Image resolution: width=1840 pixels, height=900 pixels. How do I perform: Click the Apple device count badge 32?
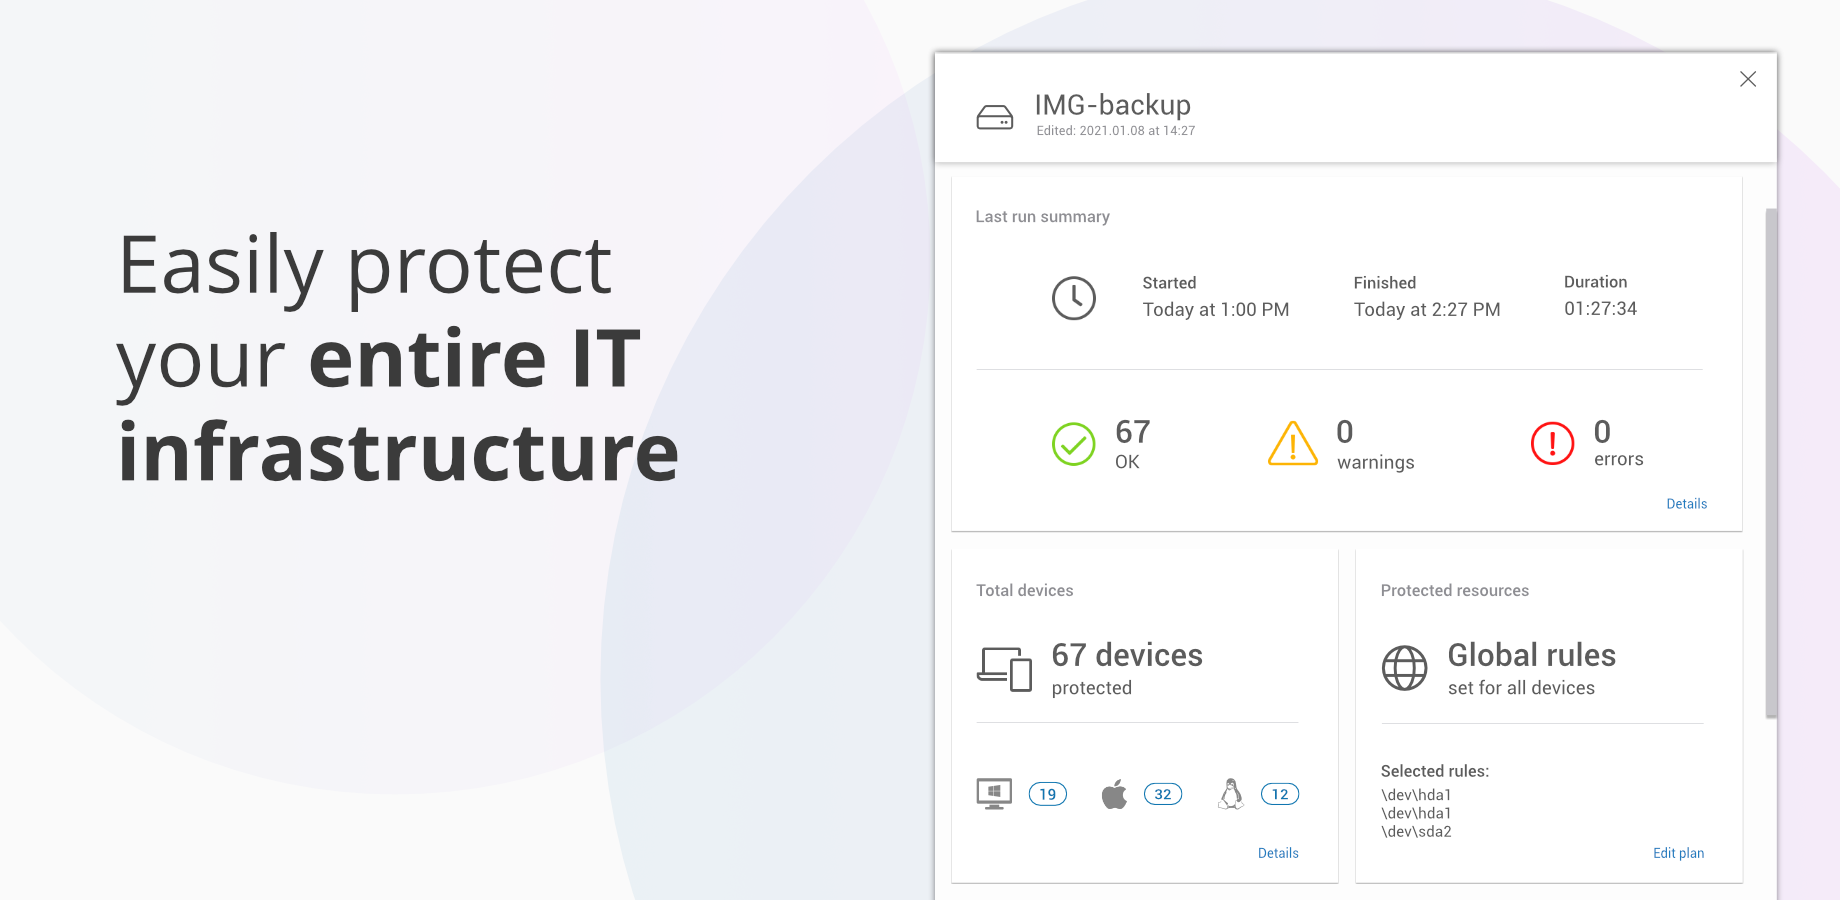coord(1162,794)
